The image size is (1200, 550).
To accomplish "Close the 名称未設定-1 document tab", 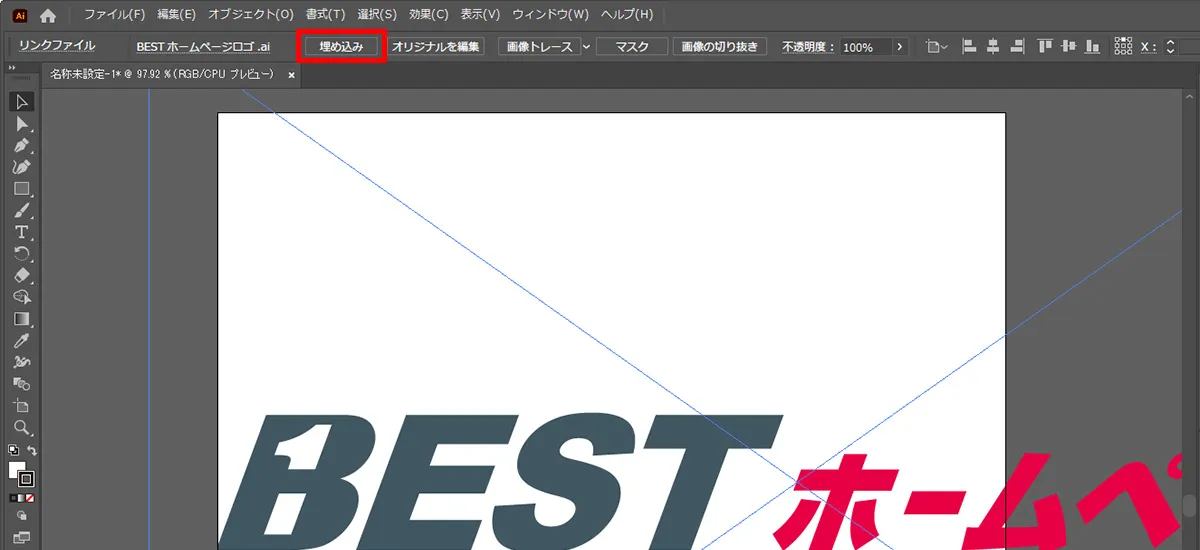I will 291,75.
